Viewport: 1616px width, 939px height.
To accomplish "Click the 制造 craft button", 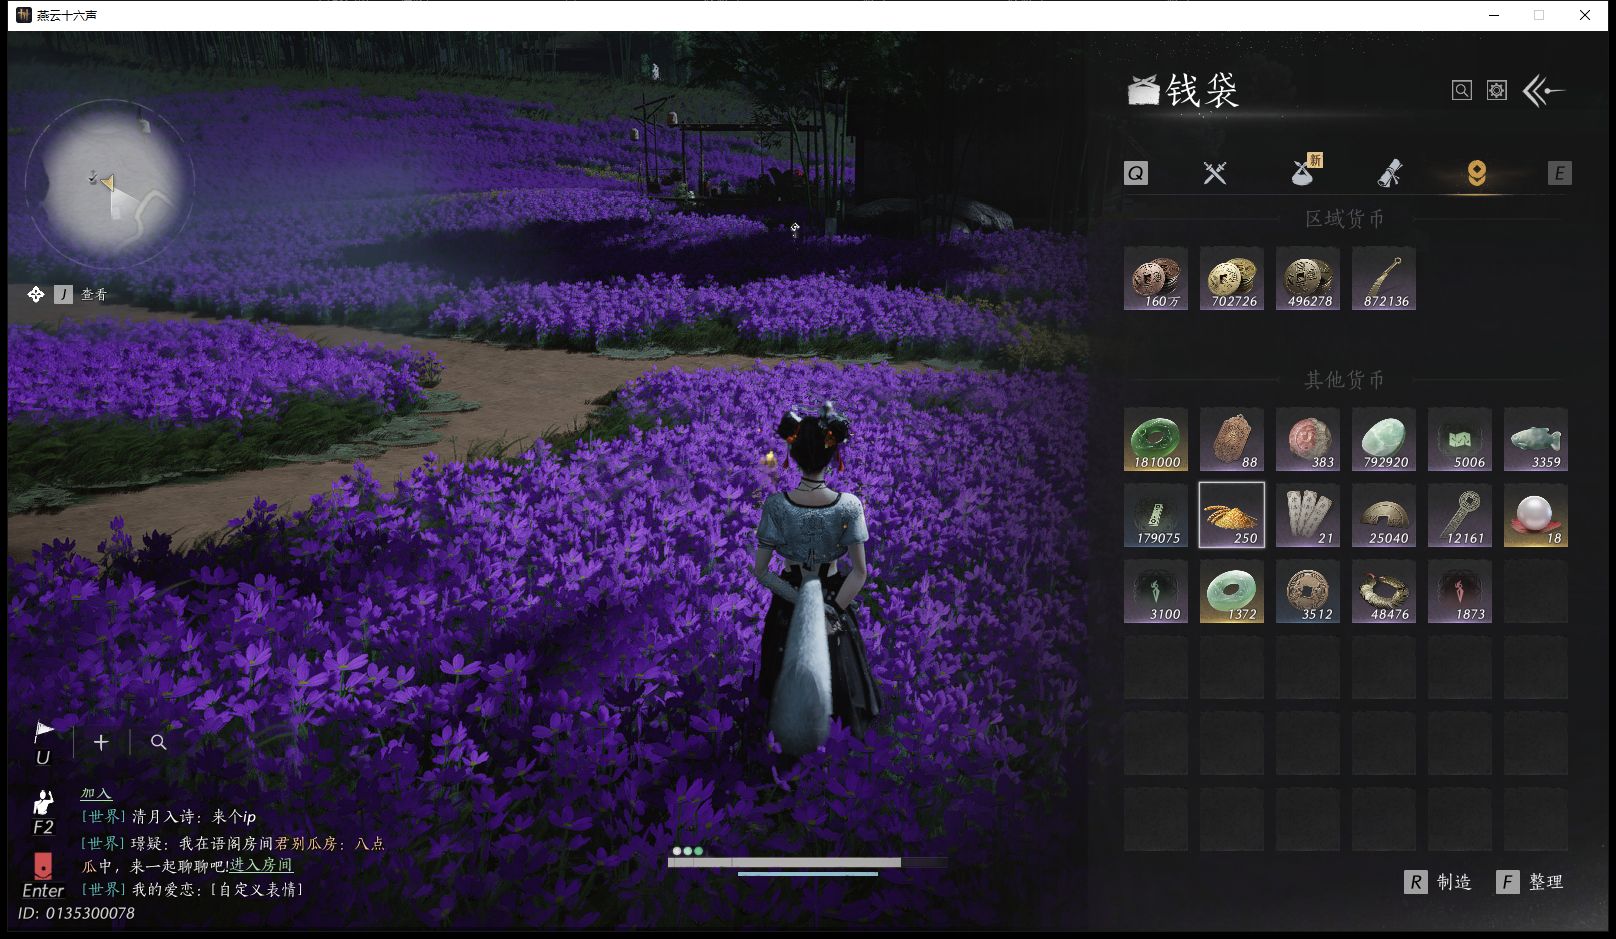I will [x=1438, y=882].
